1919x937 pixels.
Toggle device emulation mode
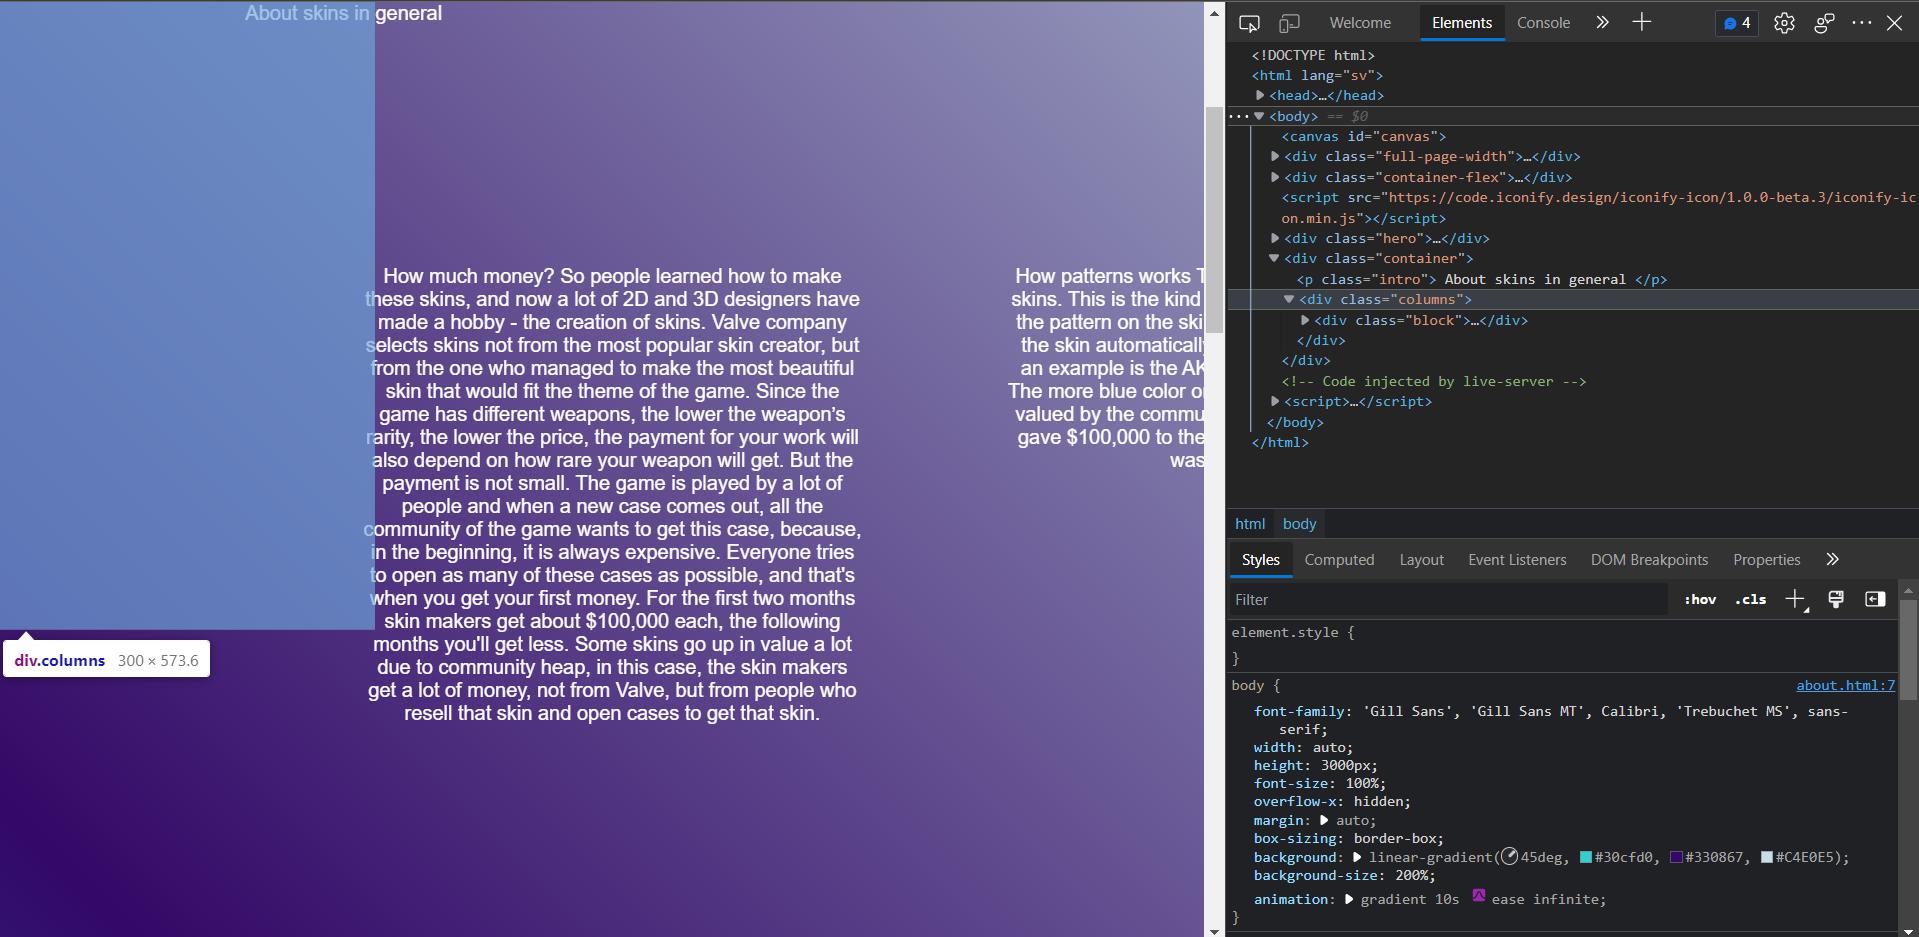coord(1290,23)
